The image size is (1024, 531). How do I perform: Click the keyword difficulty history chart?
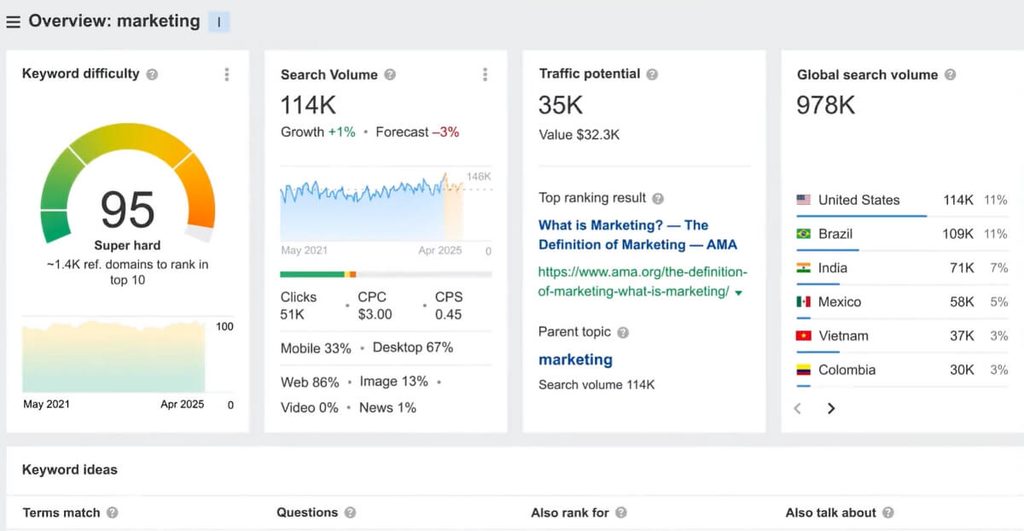(x=114, y=357)
